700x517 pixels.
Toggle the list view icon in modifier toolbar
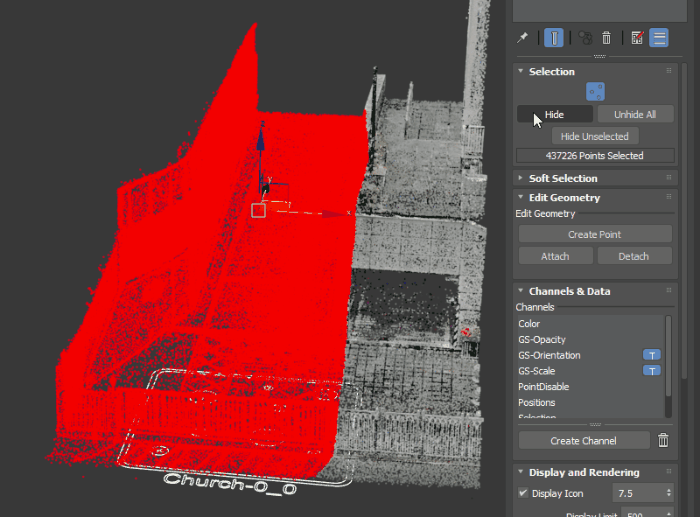[x=659, y=38]
